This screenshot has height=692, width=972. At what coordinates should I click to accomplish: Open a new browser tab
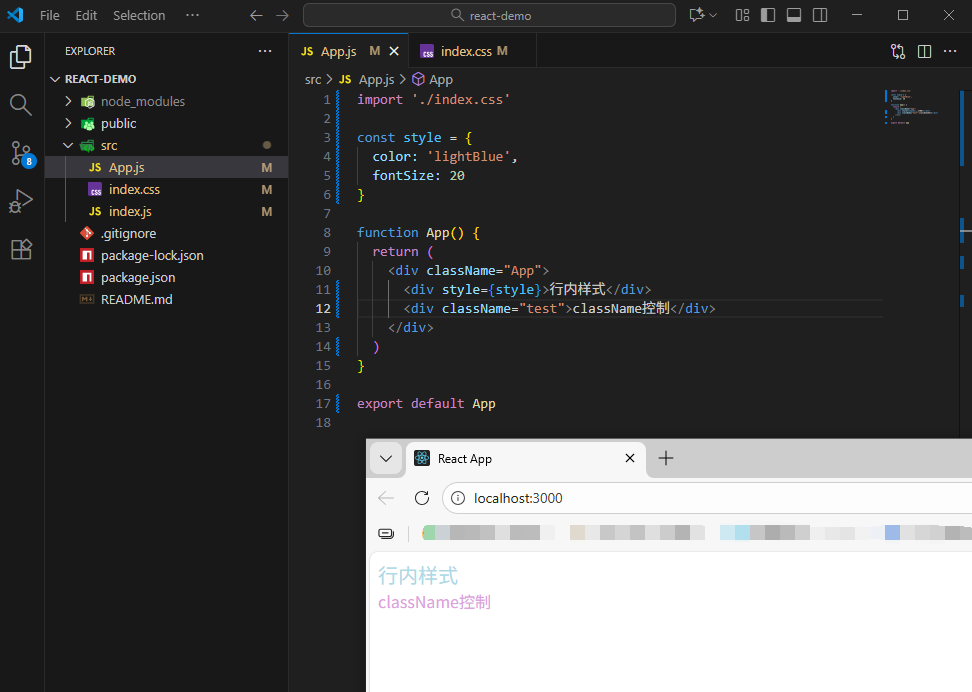666,458
